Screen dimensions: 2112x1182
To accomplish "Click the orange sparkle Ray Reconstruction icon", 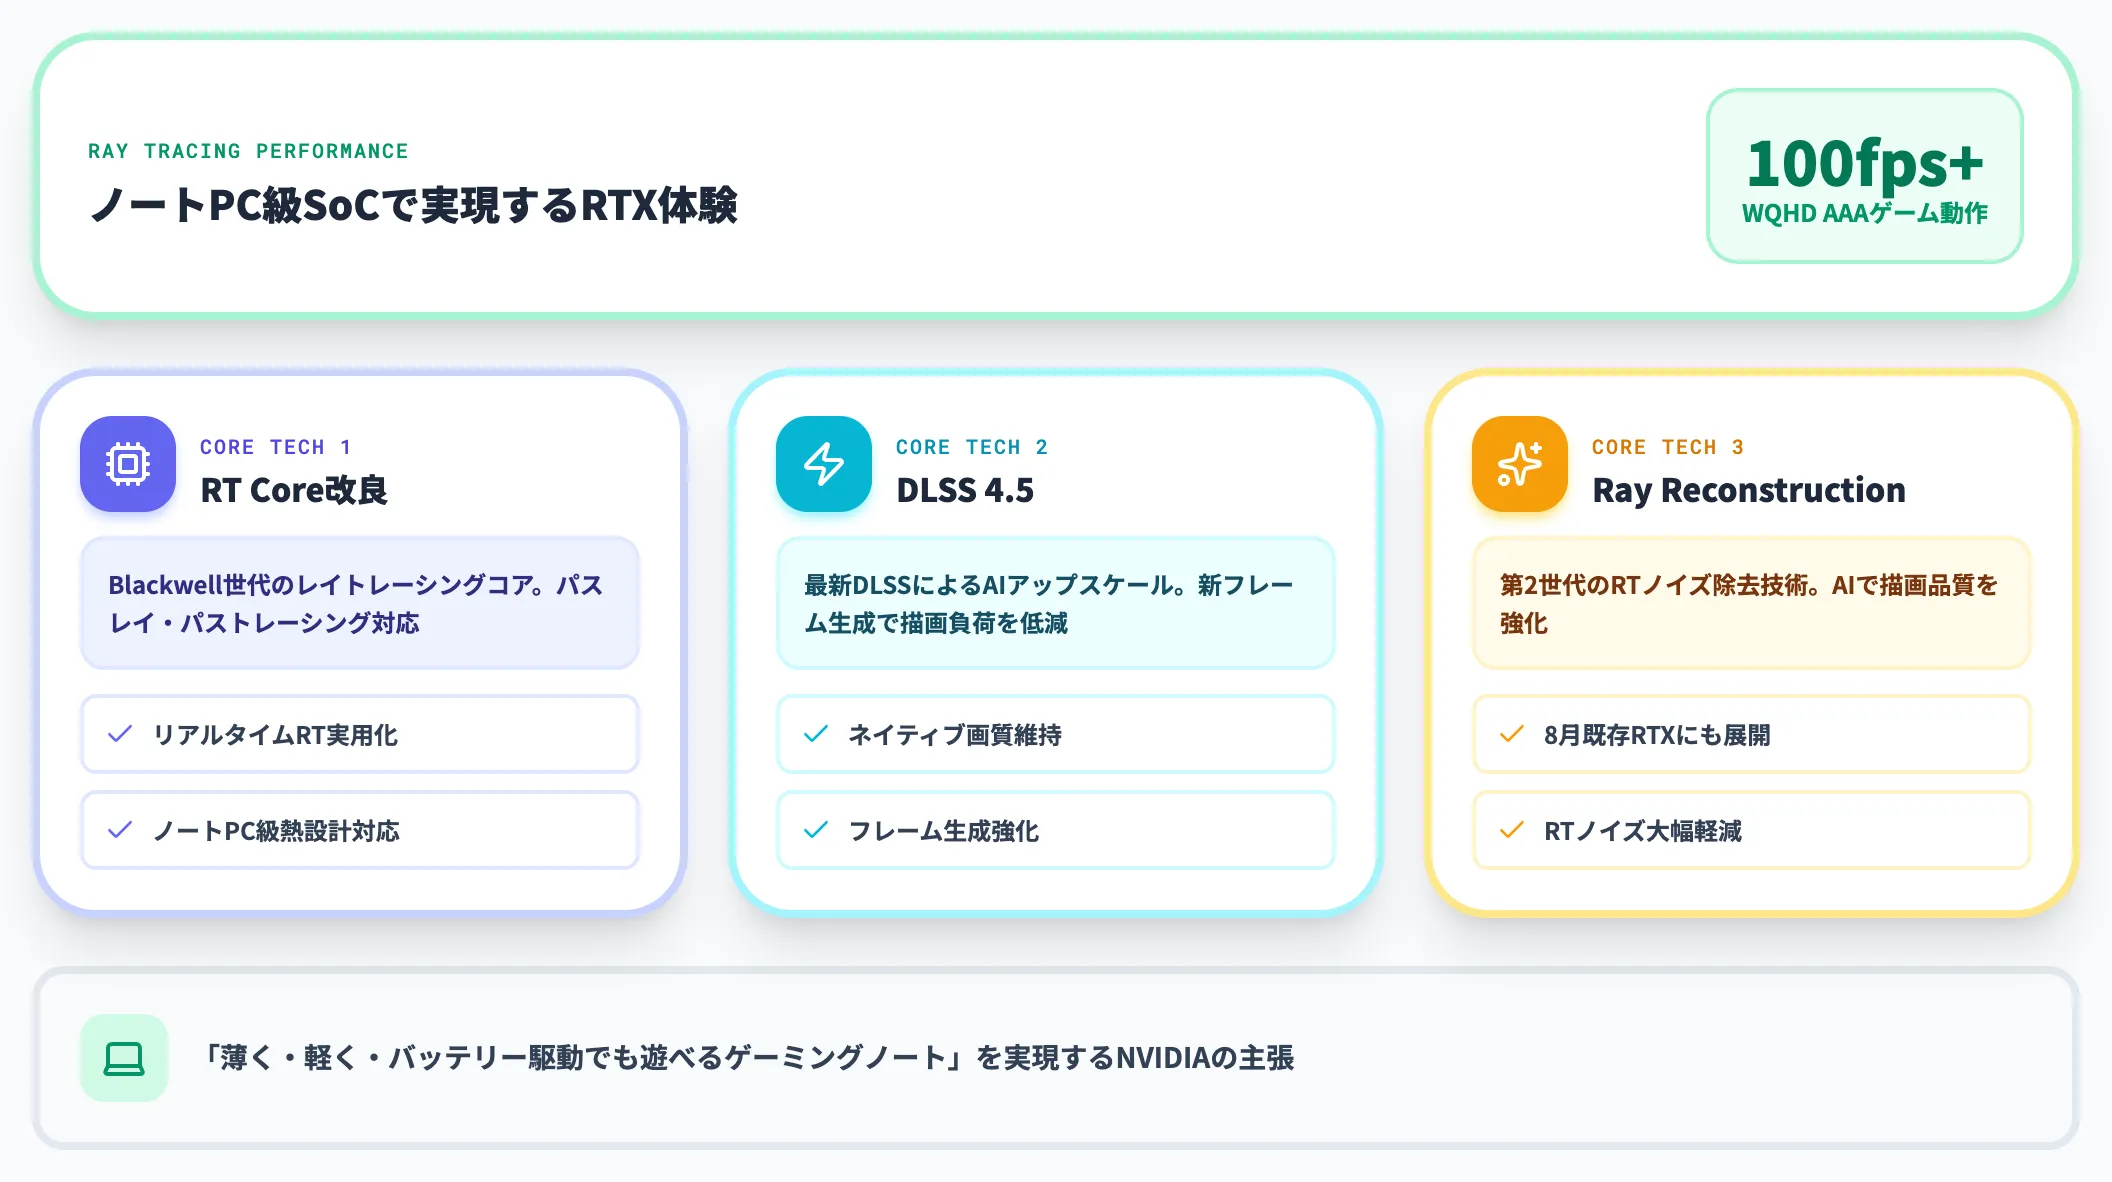I will [1520, 464].
